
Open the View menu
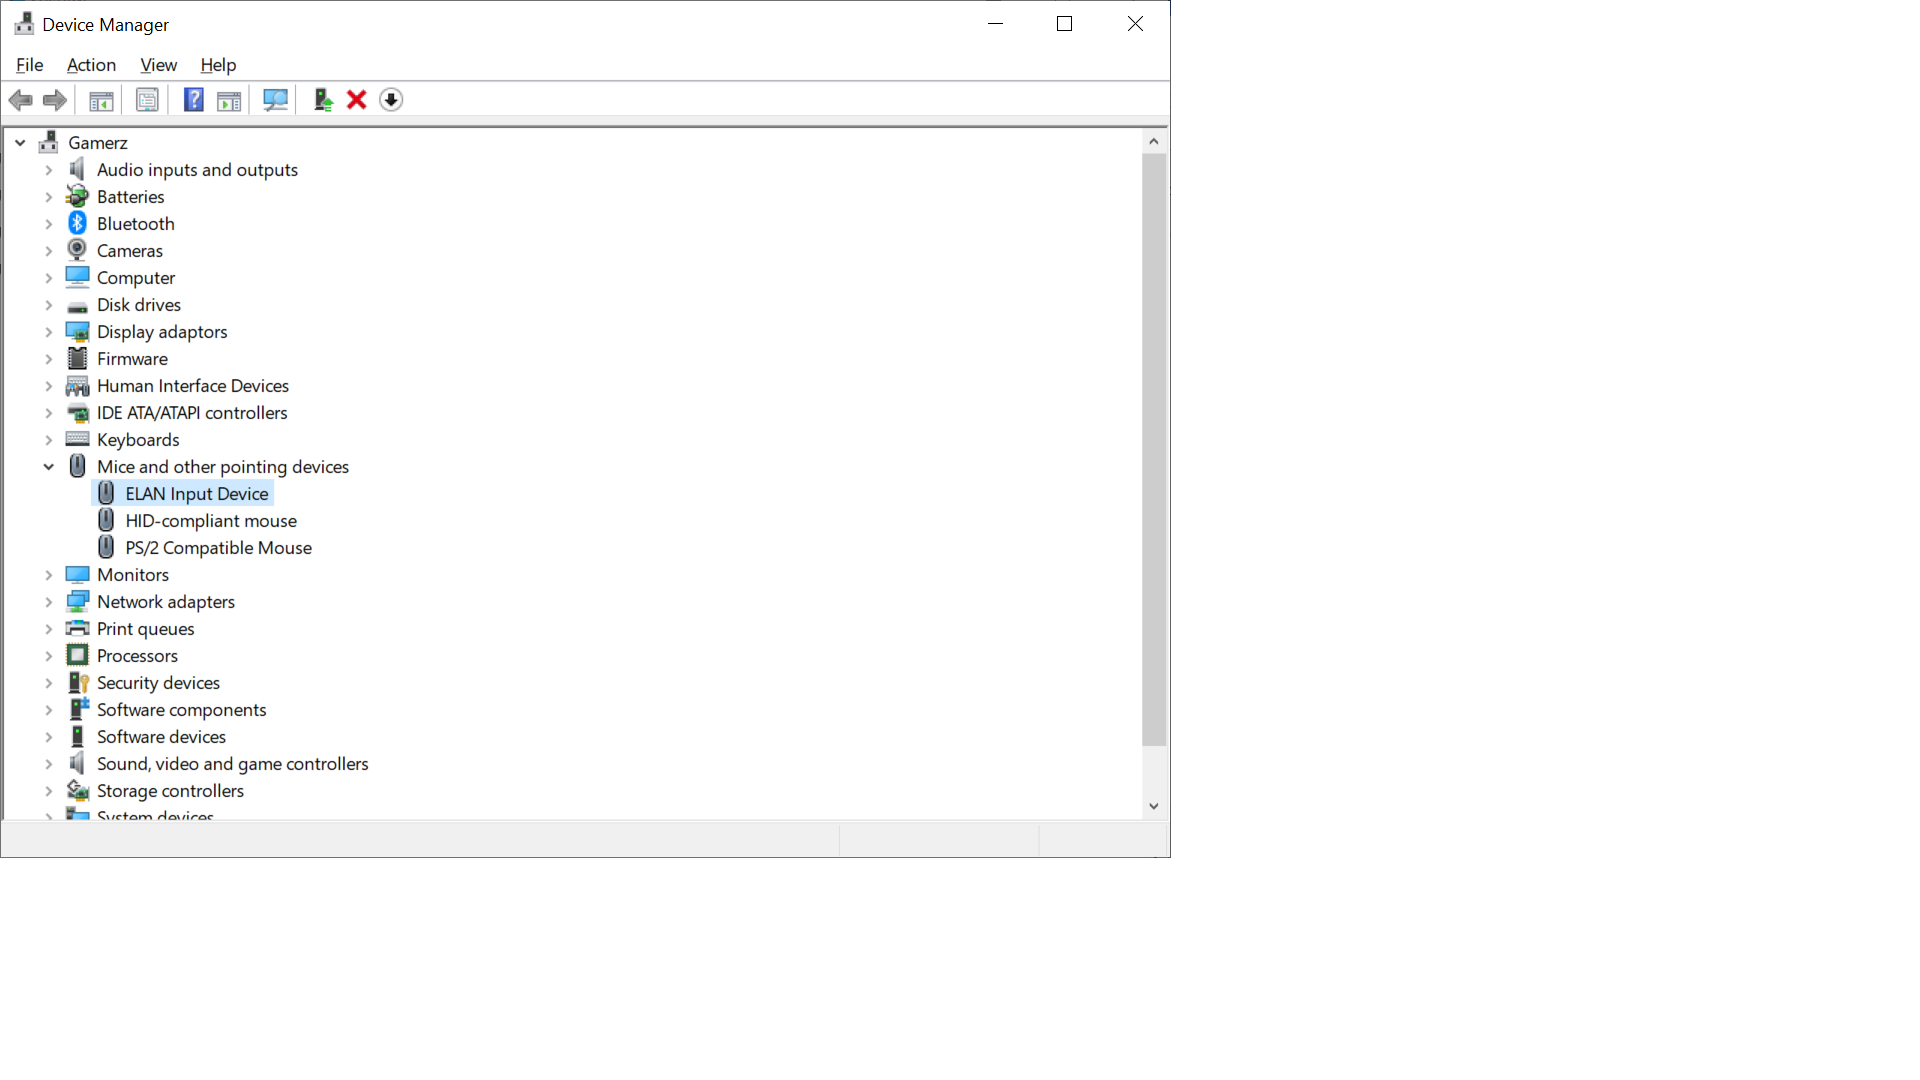(158, 65)
